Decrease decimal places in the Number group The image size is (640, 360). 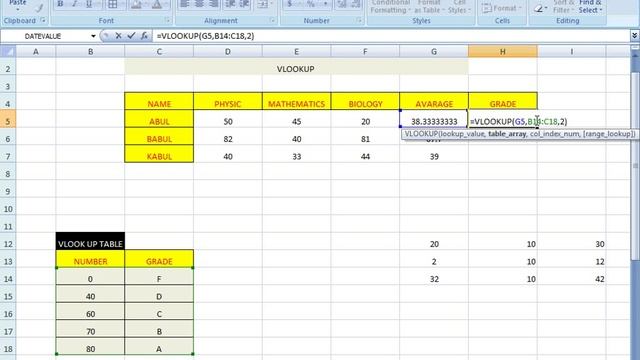356,4
